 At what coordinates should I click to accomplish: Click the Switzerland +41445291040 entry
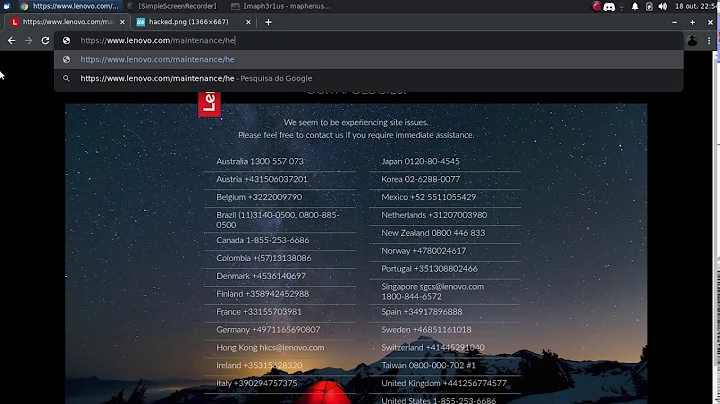tap(433, 348)
